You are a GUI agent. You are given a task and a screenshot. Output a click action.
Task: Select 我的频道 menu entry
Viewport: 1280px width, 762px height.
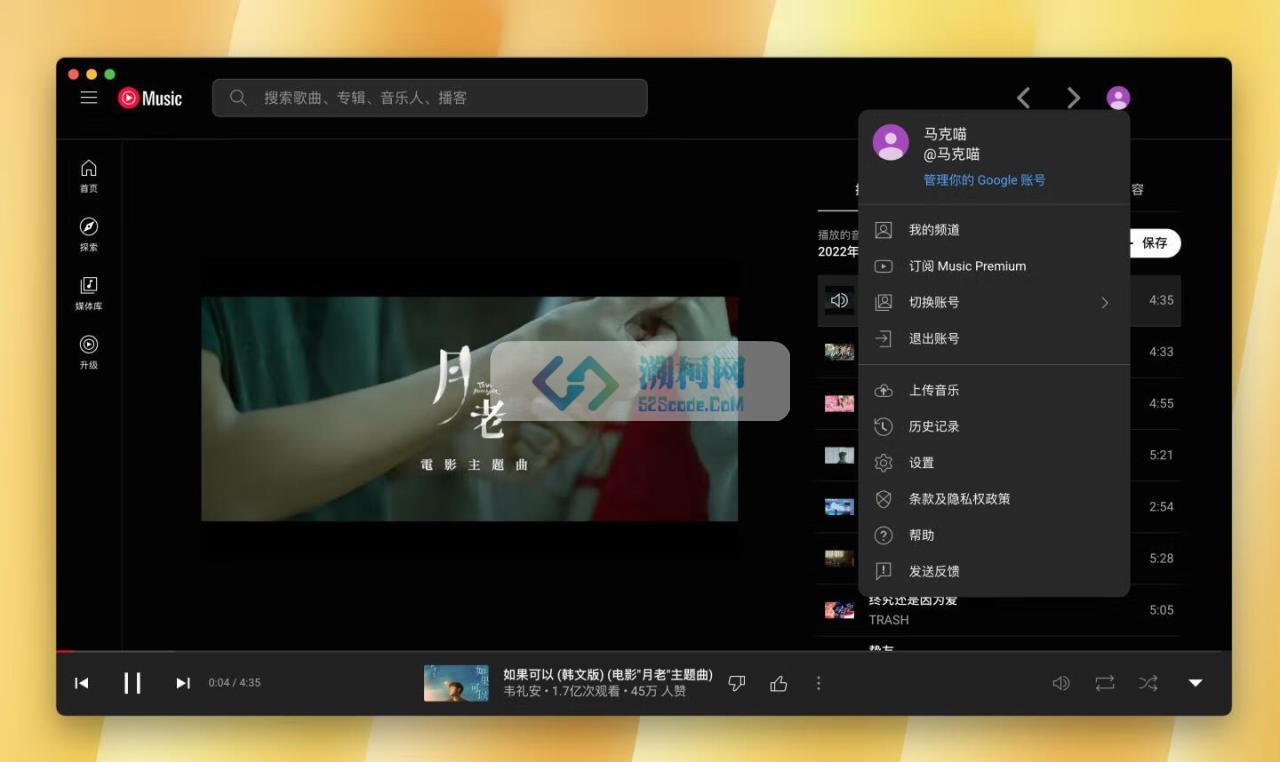[x=994, y=230]
